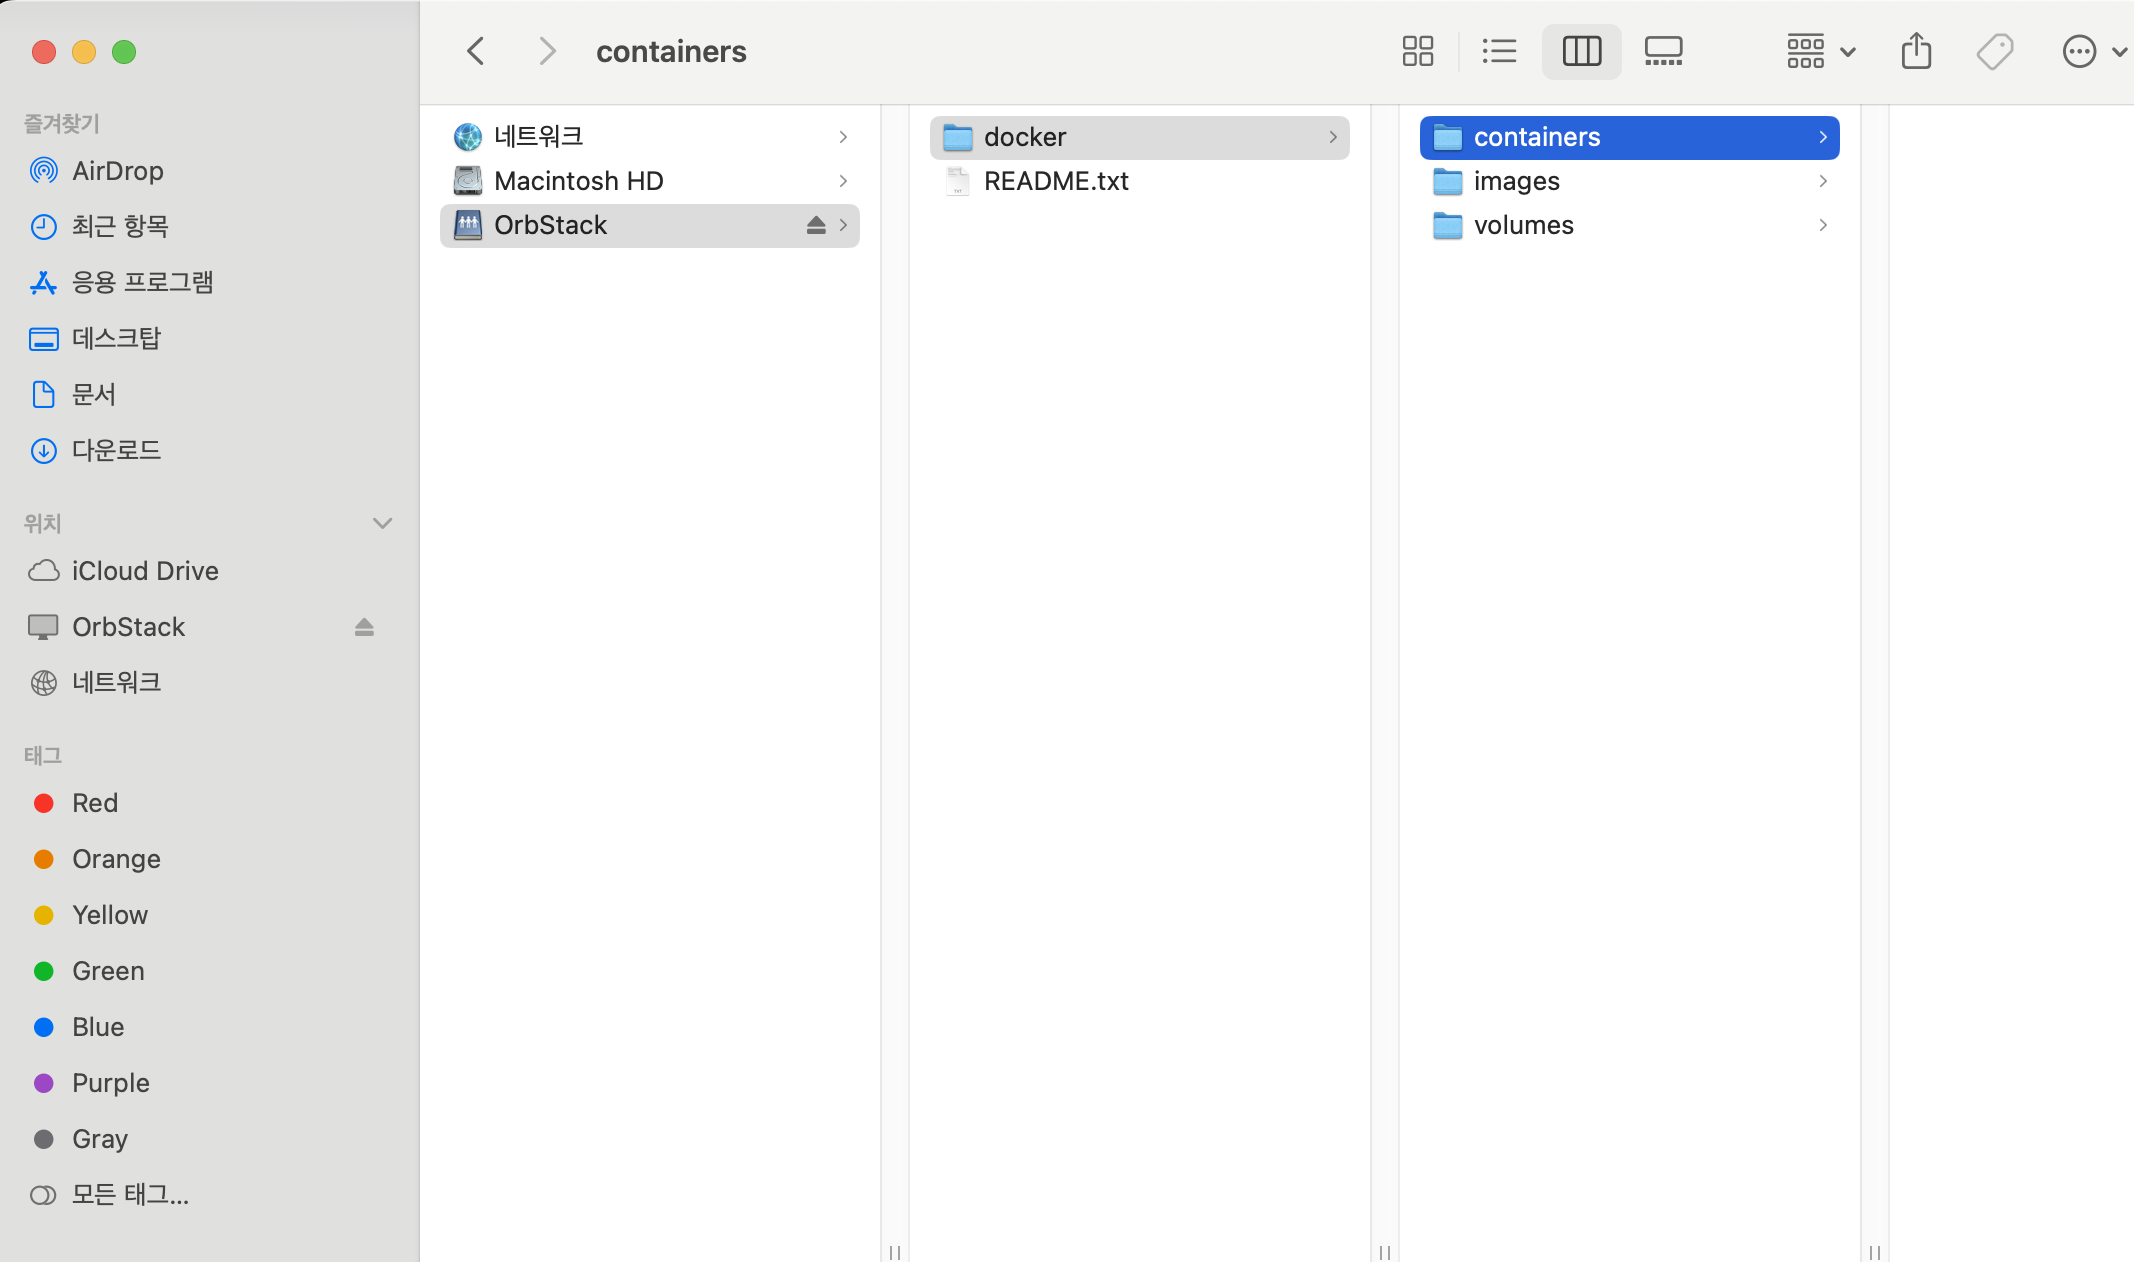The width and height of the screenshot is (2134, 1262).
Task: Go back with the left chevron
Action: pyautogui.click(x=476, y=51)
